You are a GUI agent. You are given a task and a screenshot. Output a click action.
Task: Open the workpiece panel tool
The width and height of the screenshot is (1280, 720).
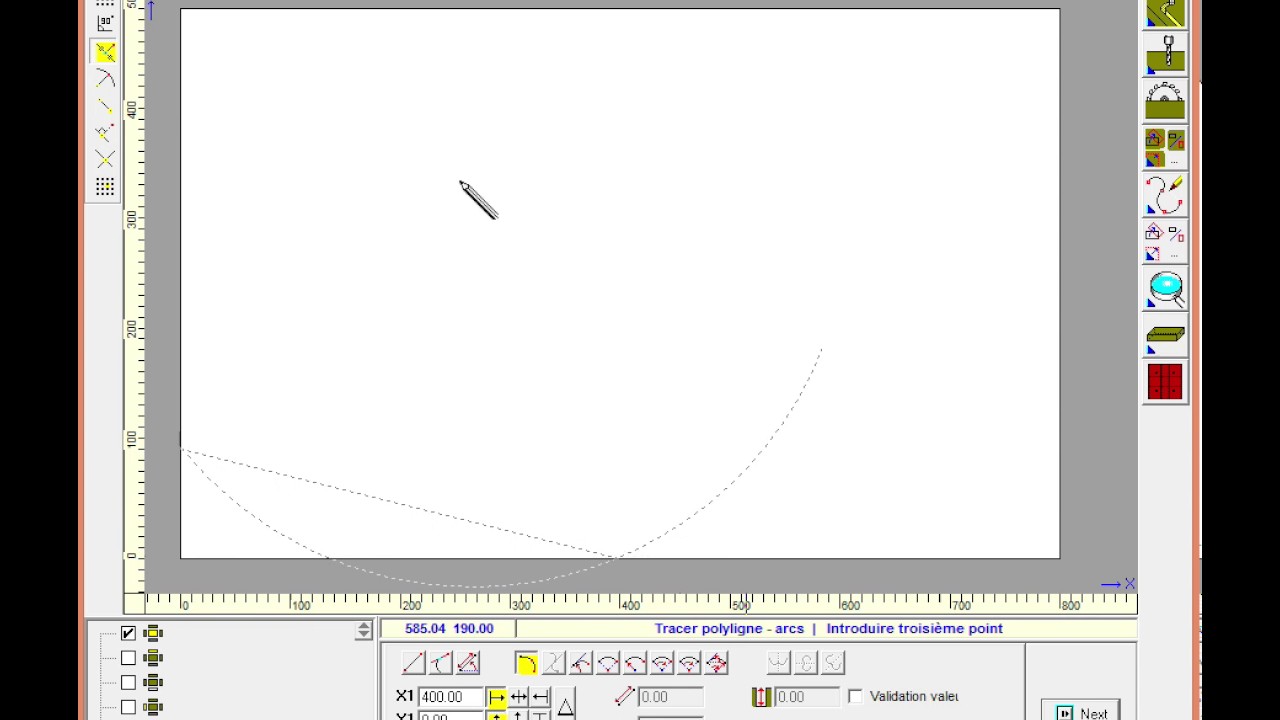[x=1165, y=337]
